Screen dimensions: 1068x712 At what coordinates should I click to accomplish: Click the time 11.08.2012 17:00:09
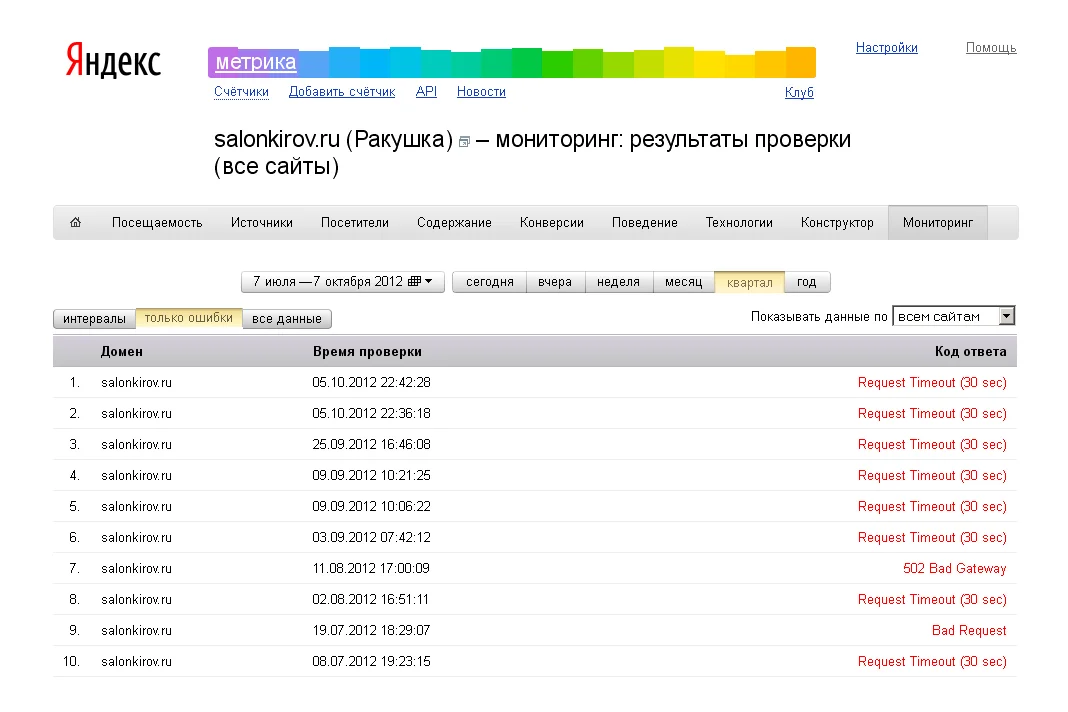tap(371, 568)
